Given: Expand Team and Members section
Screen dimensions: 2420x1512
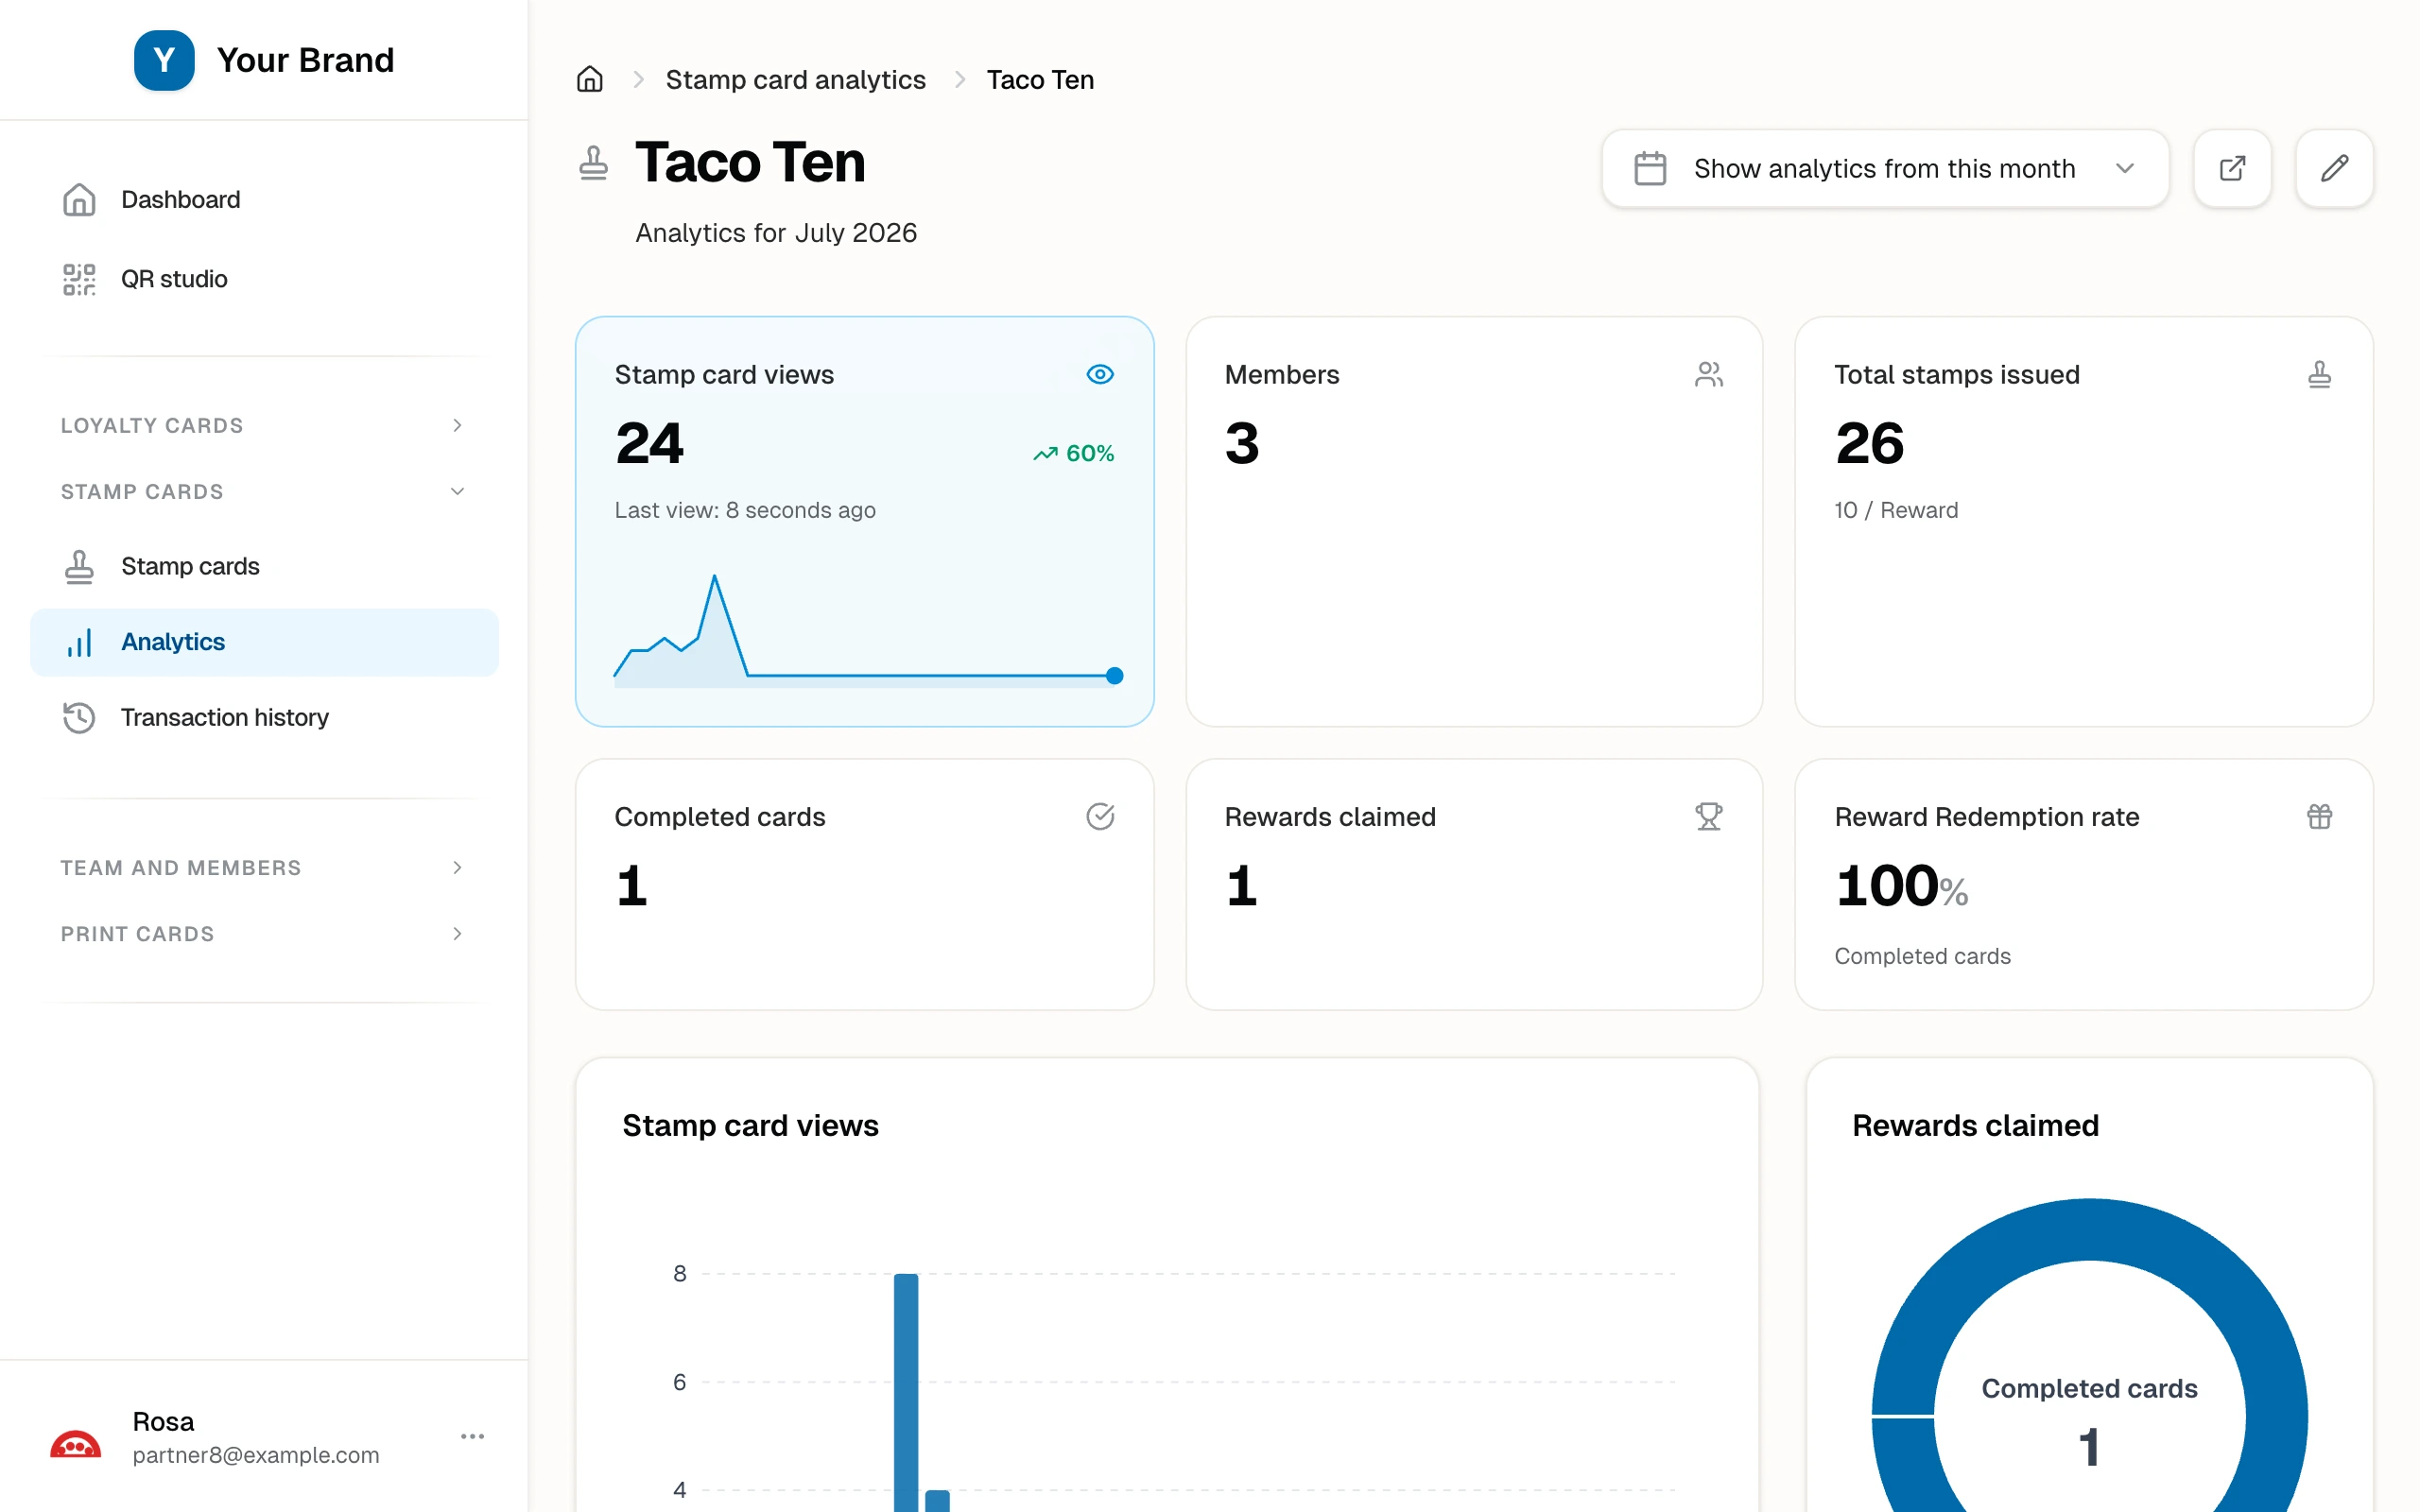Looking at the screenshot, I should [264, 867].
